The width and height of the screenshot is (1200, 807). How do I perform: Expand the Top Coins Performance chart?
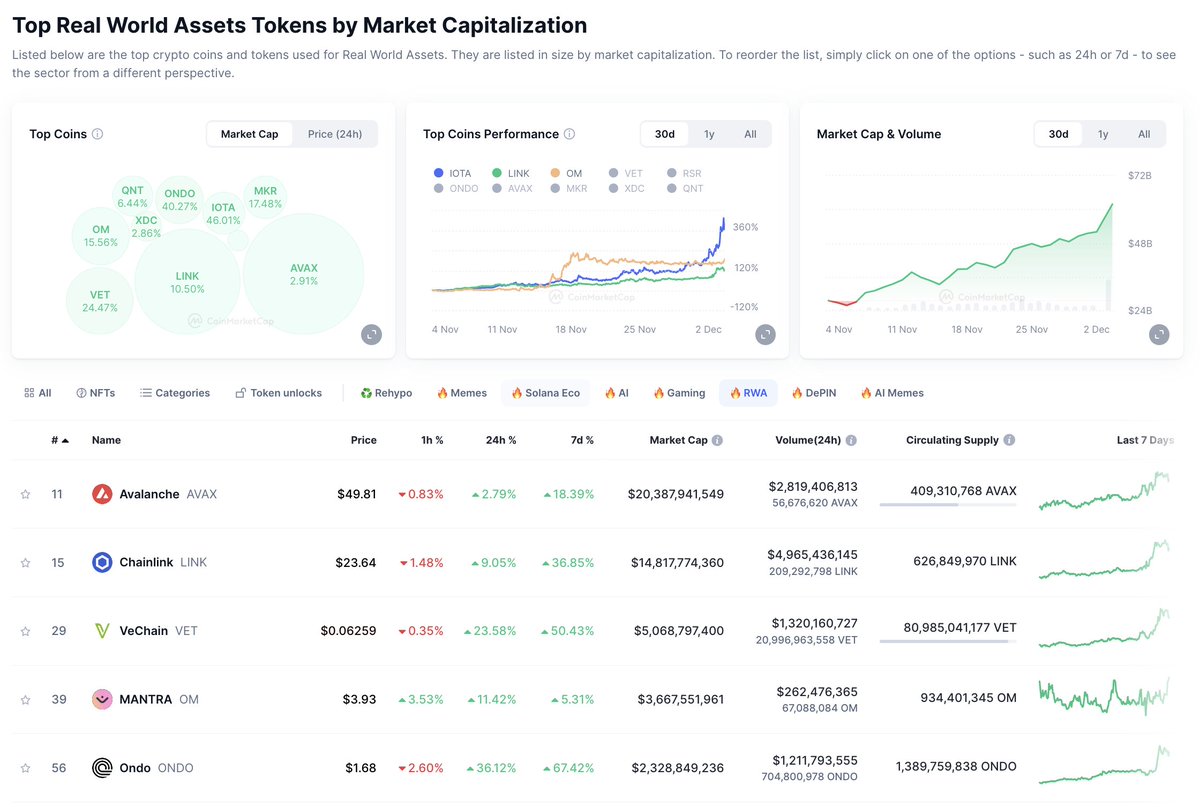pos(765,335)
